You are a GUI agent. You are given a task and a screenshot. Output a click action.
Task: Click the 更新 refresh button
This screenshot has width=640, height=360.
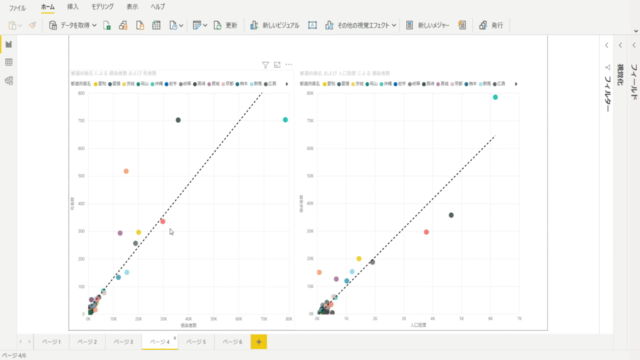click(x=225, y=25)
